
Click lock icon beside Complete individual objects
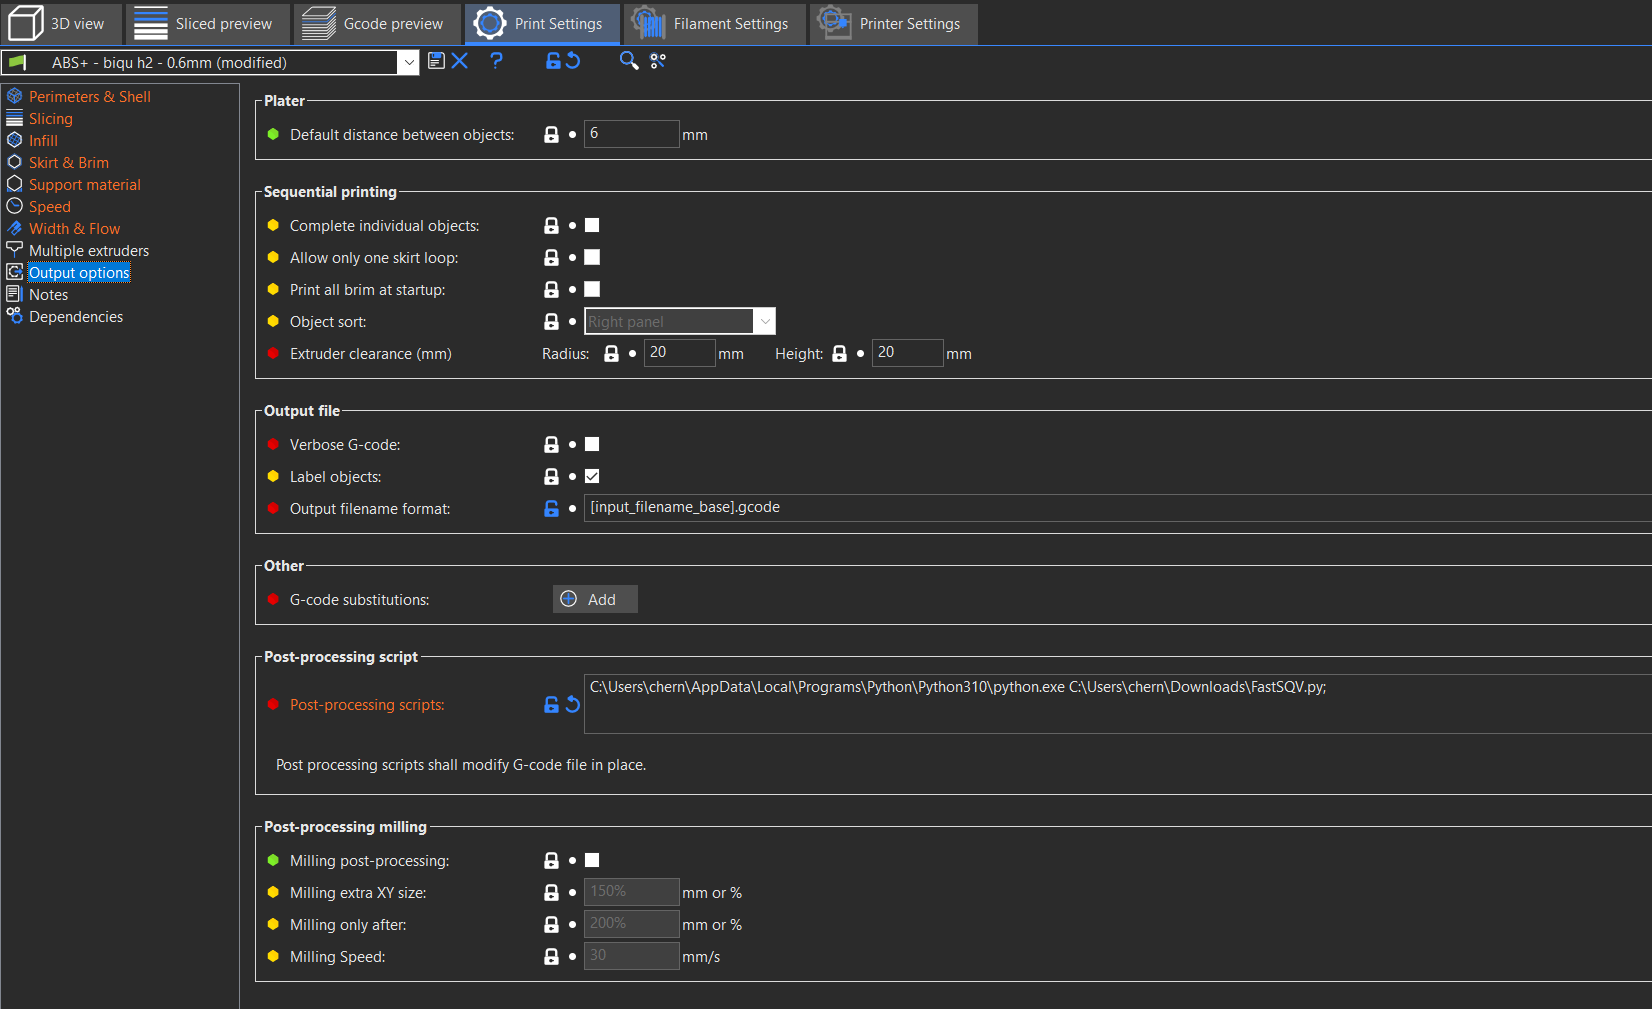(x=551, y=226)
